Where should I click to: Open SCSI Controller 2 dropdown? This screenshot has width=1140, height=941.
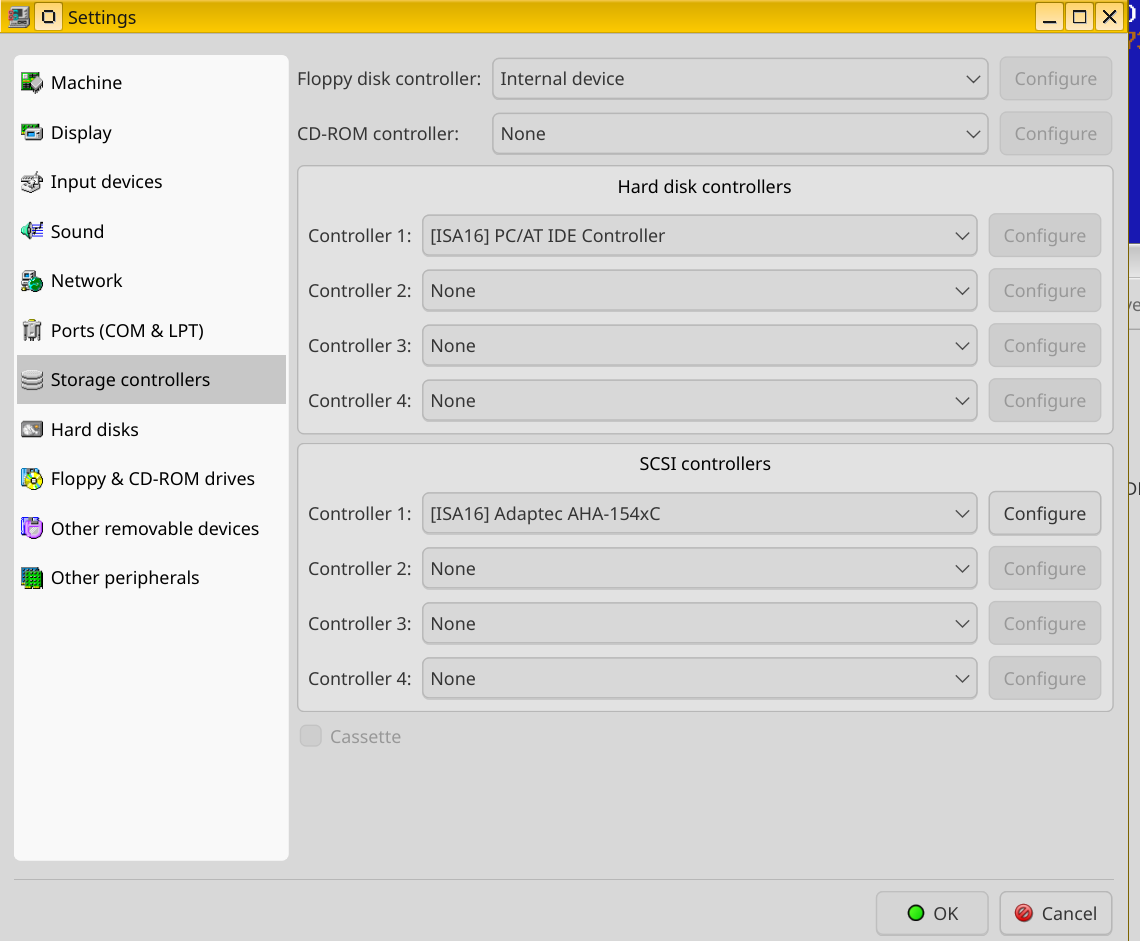pyautogui.click(x=699, y=569)
